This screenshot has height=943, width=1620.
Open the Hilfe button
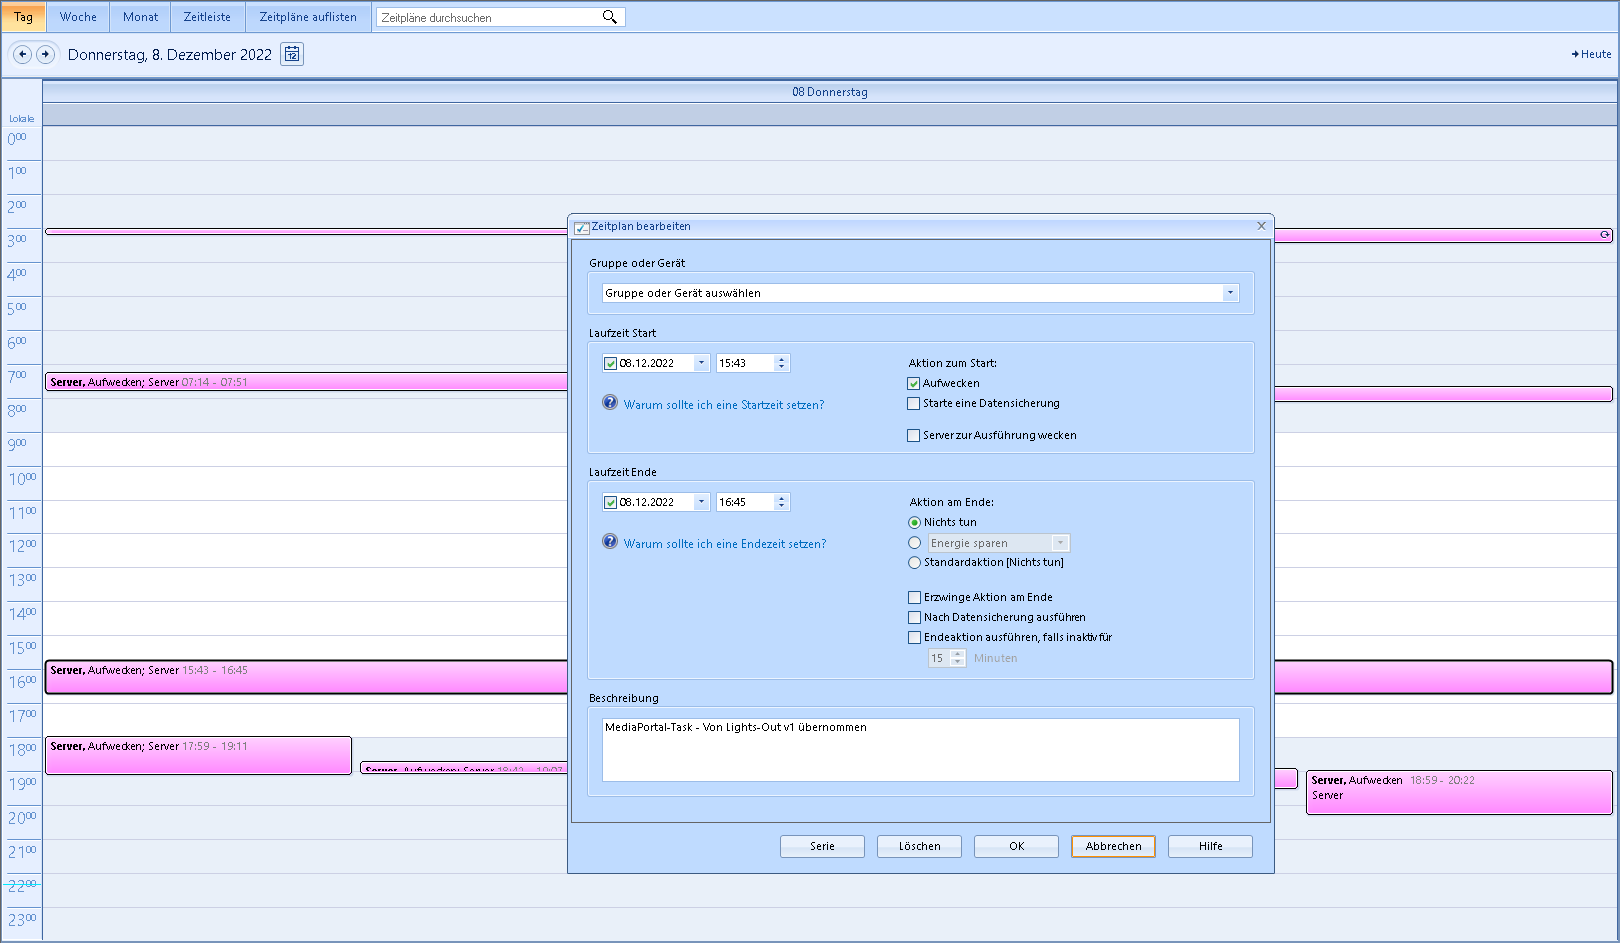coord(1210,846)
